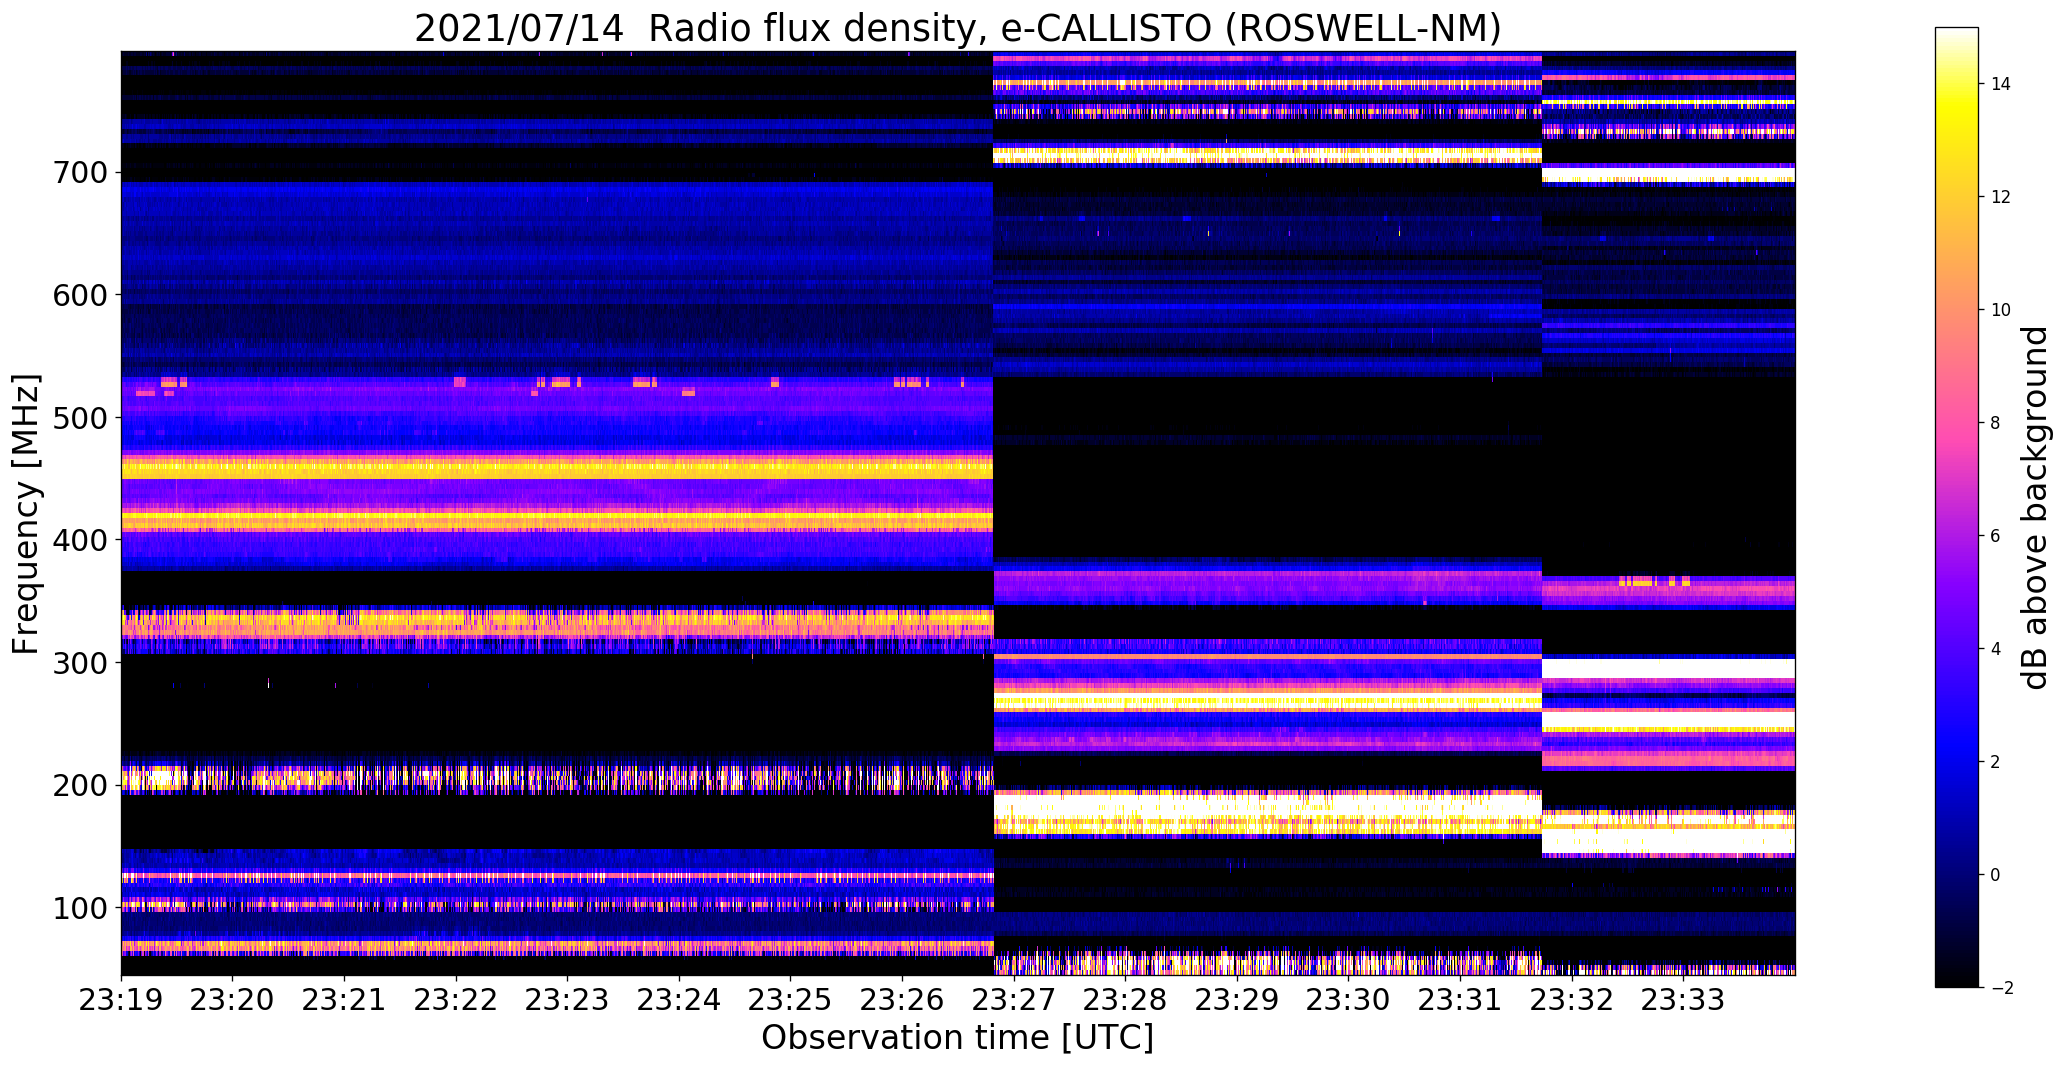The width and height of the screenshot is (2066, 1067).
Task: Click the 100 frequency tick label
Action: [79, 908]
